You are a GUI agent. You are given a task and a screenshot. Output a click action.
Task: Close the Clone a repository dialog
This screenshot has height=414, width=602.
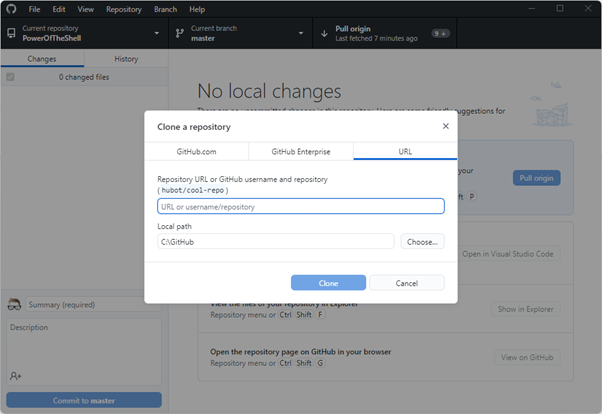(x=445, y=126)
